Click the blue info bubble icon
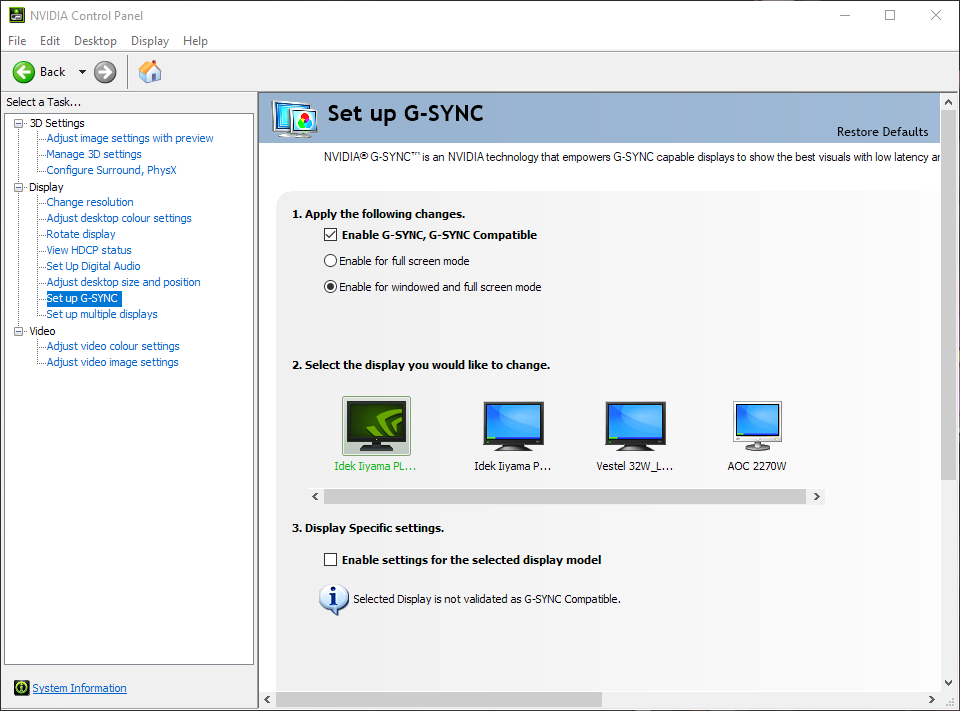 point(334,599)
